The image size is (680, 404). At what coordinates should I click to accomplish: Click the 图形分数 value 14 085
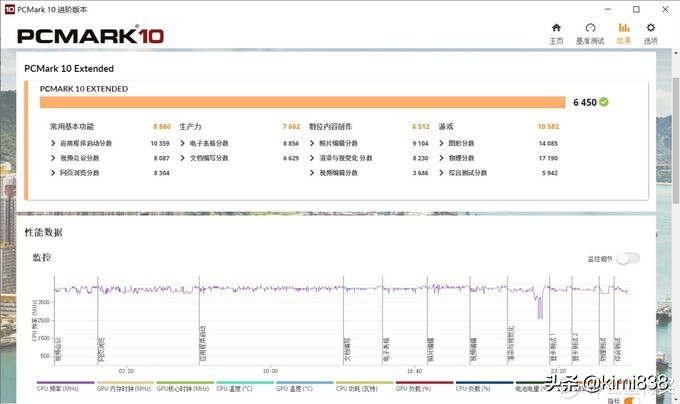(x=548, y=143)
